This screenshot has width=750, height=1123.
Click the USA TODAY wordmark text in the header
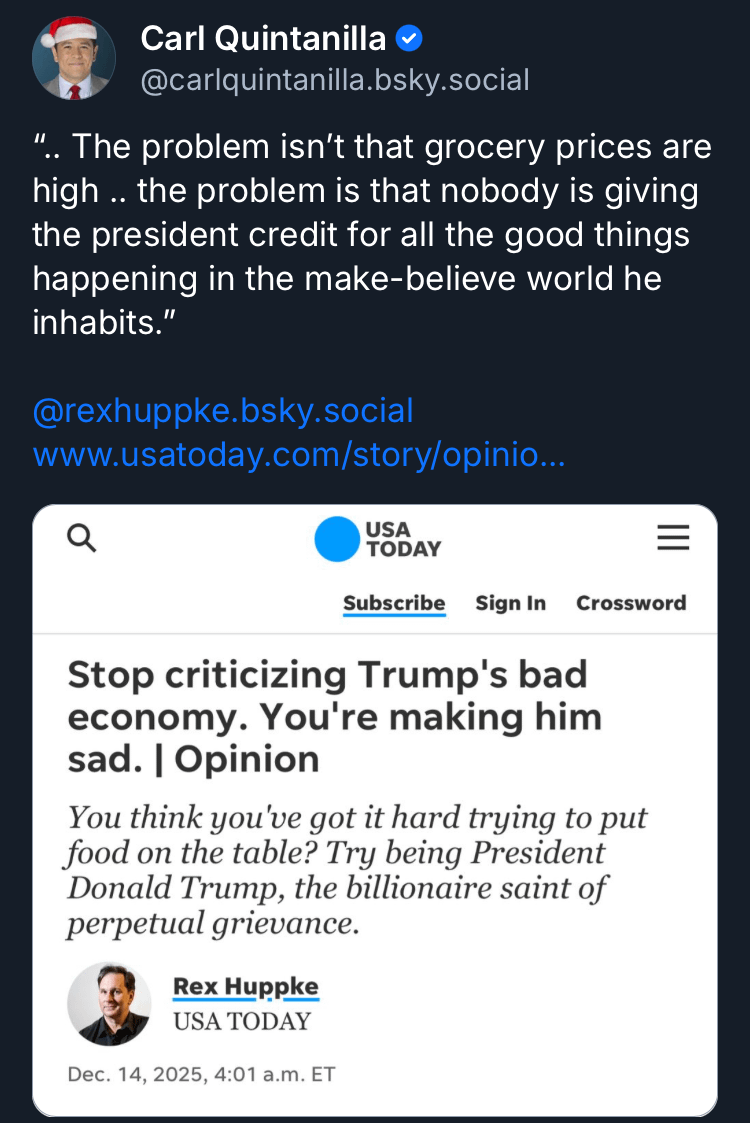(403, 539)
